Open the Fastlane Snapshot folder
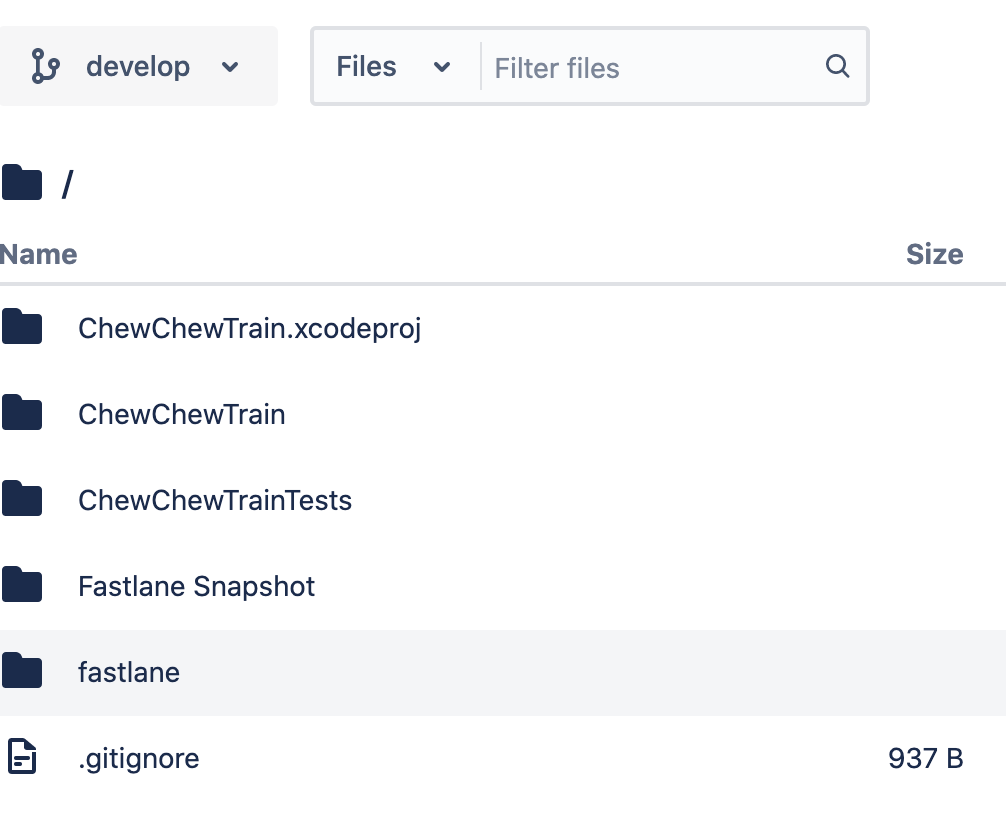This screenshot has height=818, width=1006. tap(196, 586)
